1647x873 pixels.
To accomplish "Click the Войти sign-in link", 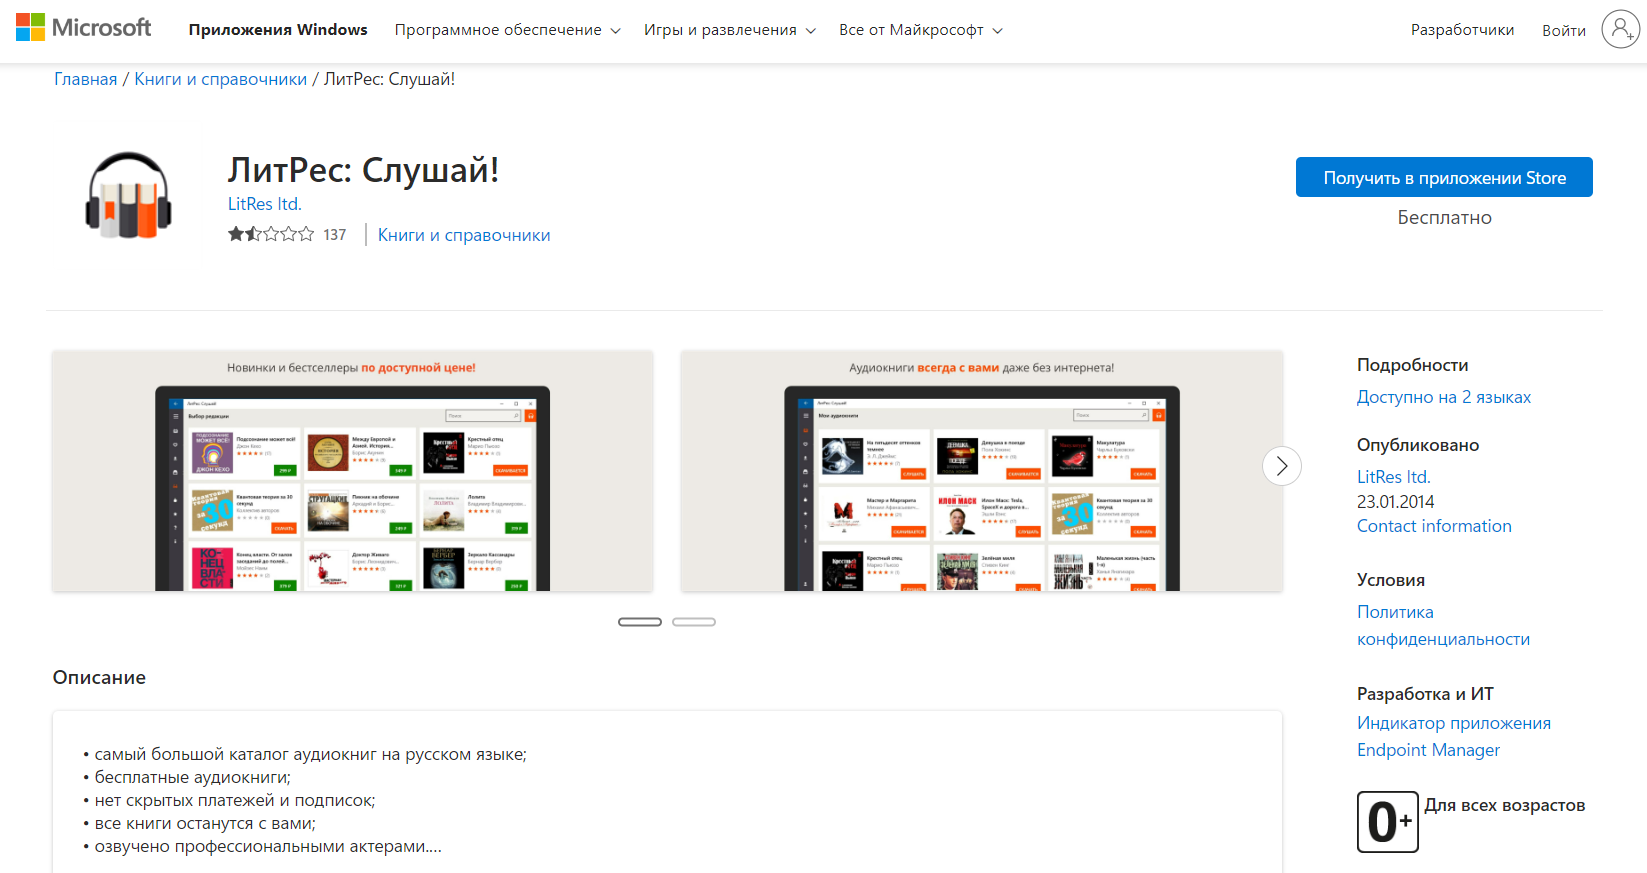I will pyautogui.click(x=1564, y=31).
